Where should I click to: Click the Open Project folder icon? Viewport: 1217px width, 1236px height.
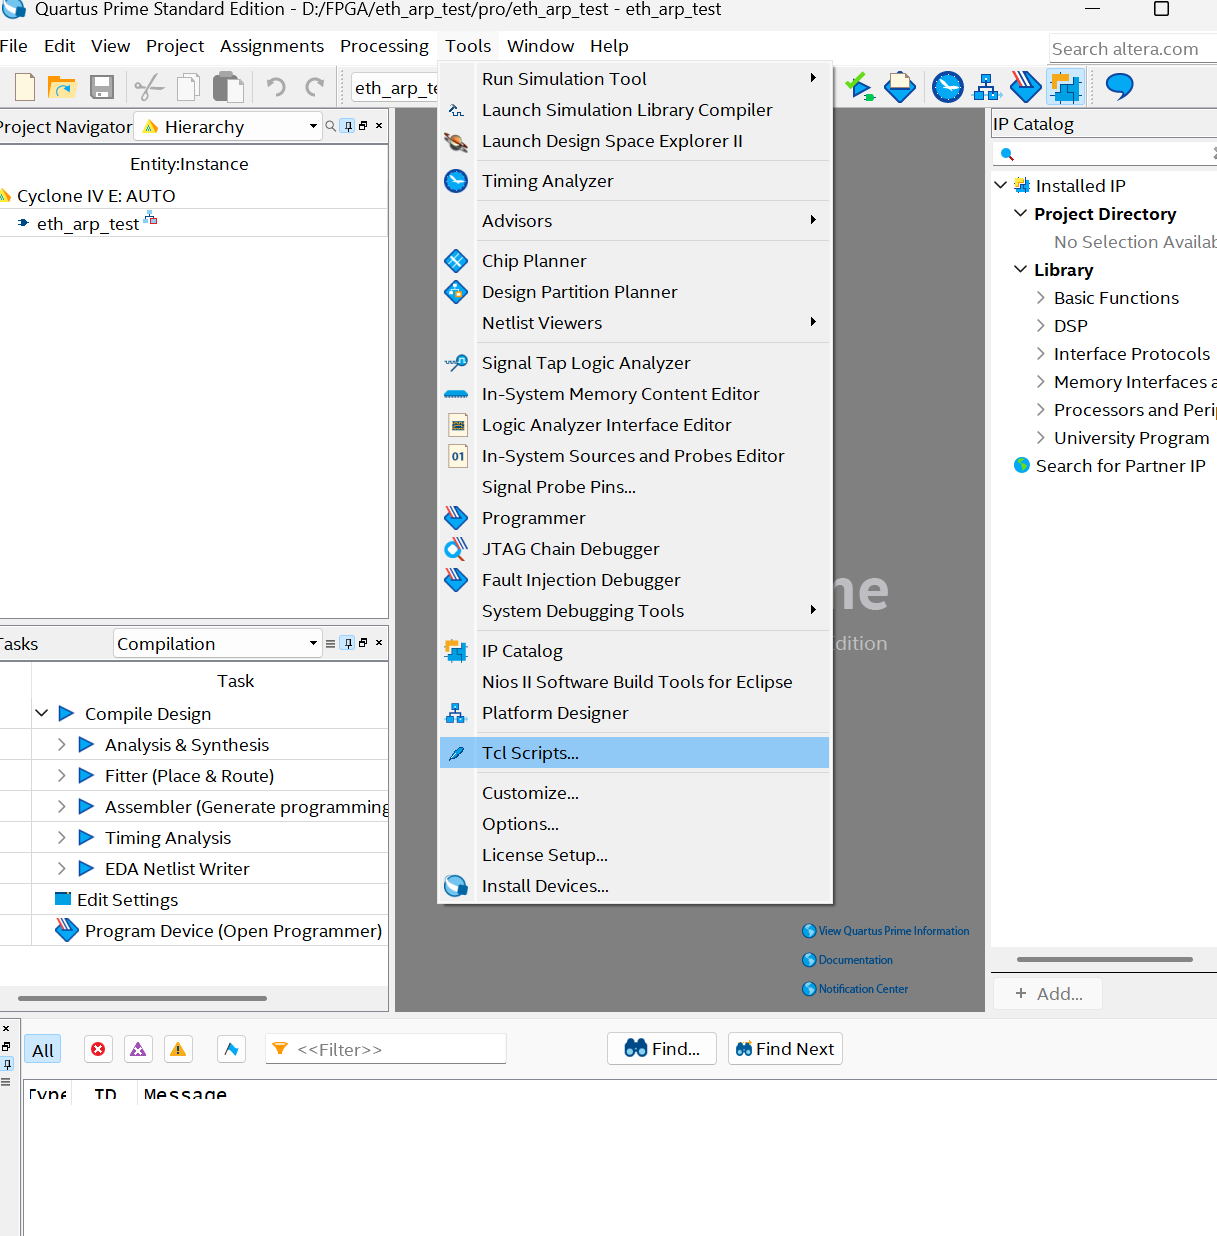point(62,88)
